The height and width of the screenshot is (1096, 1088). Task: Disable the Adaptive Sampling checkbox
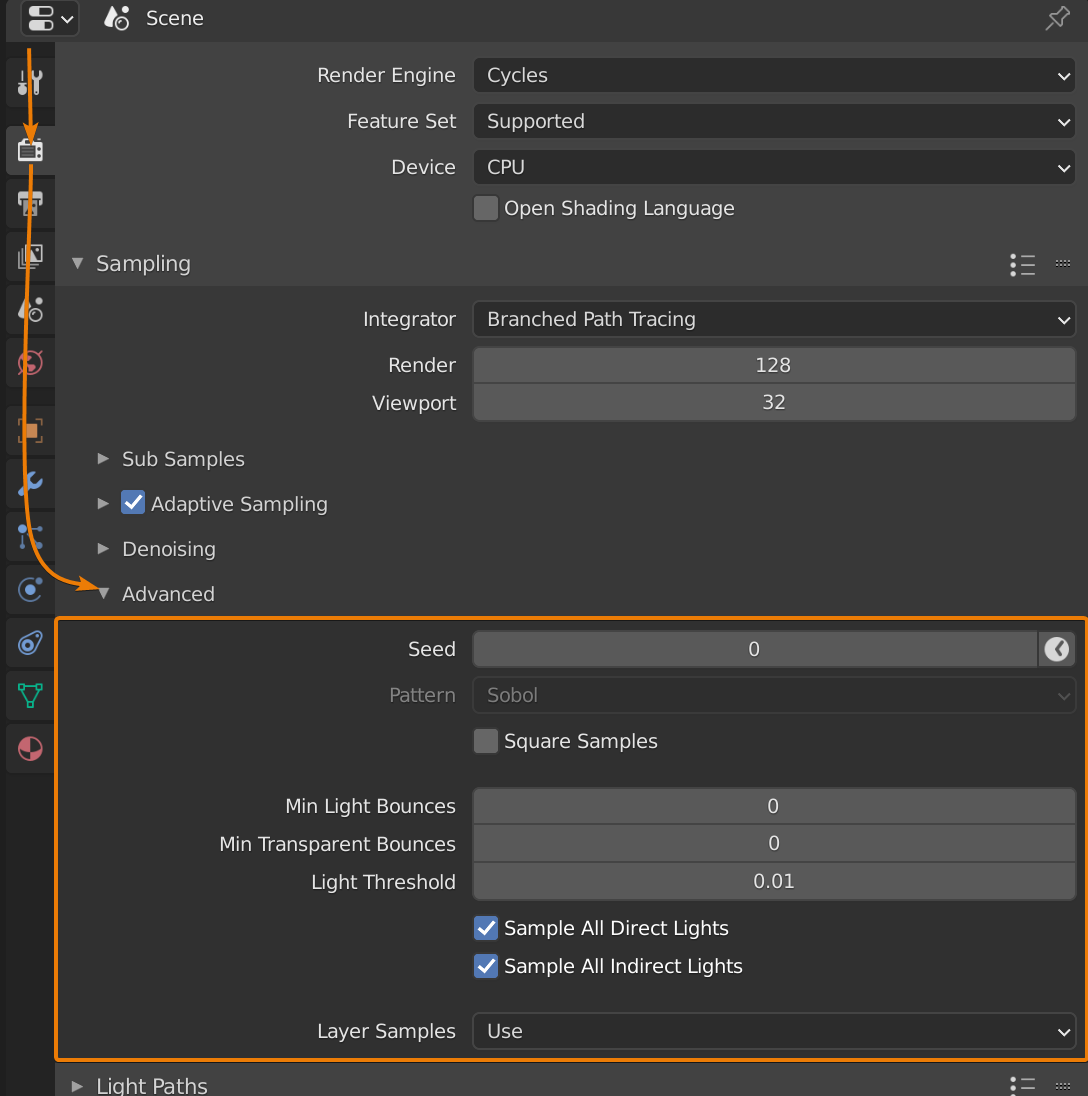133,502
